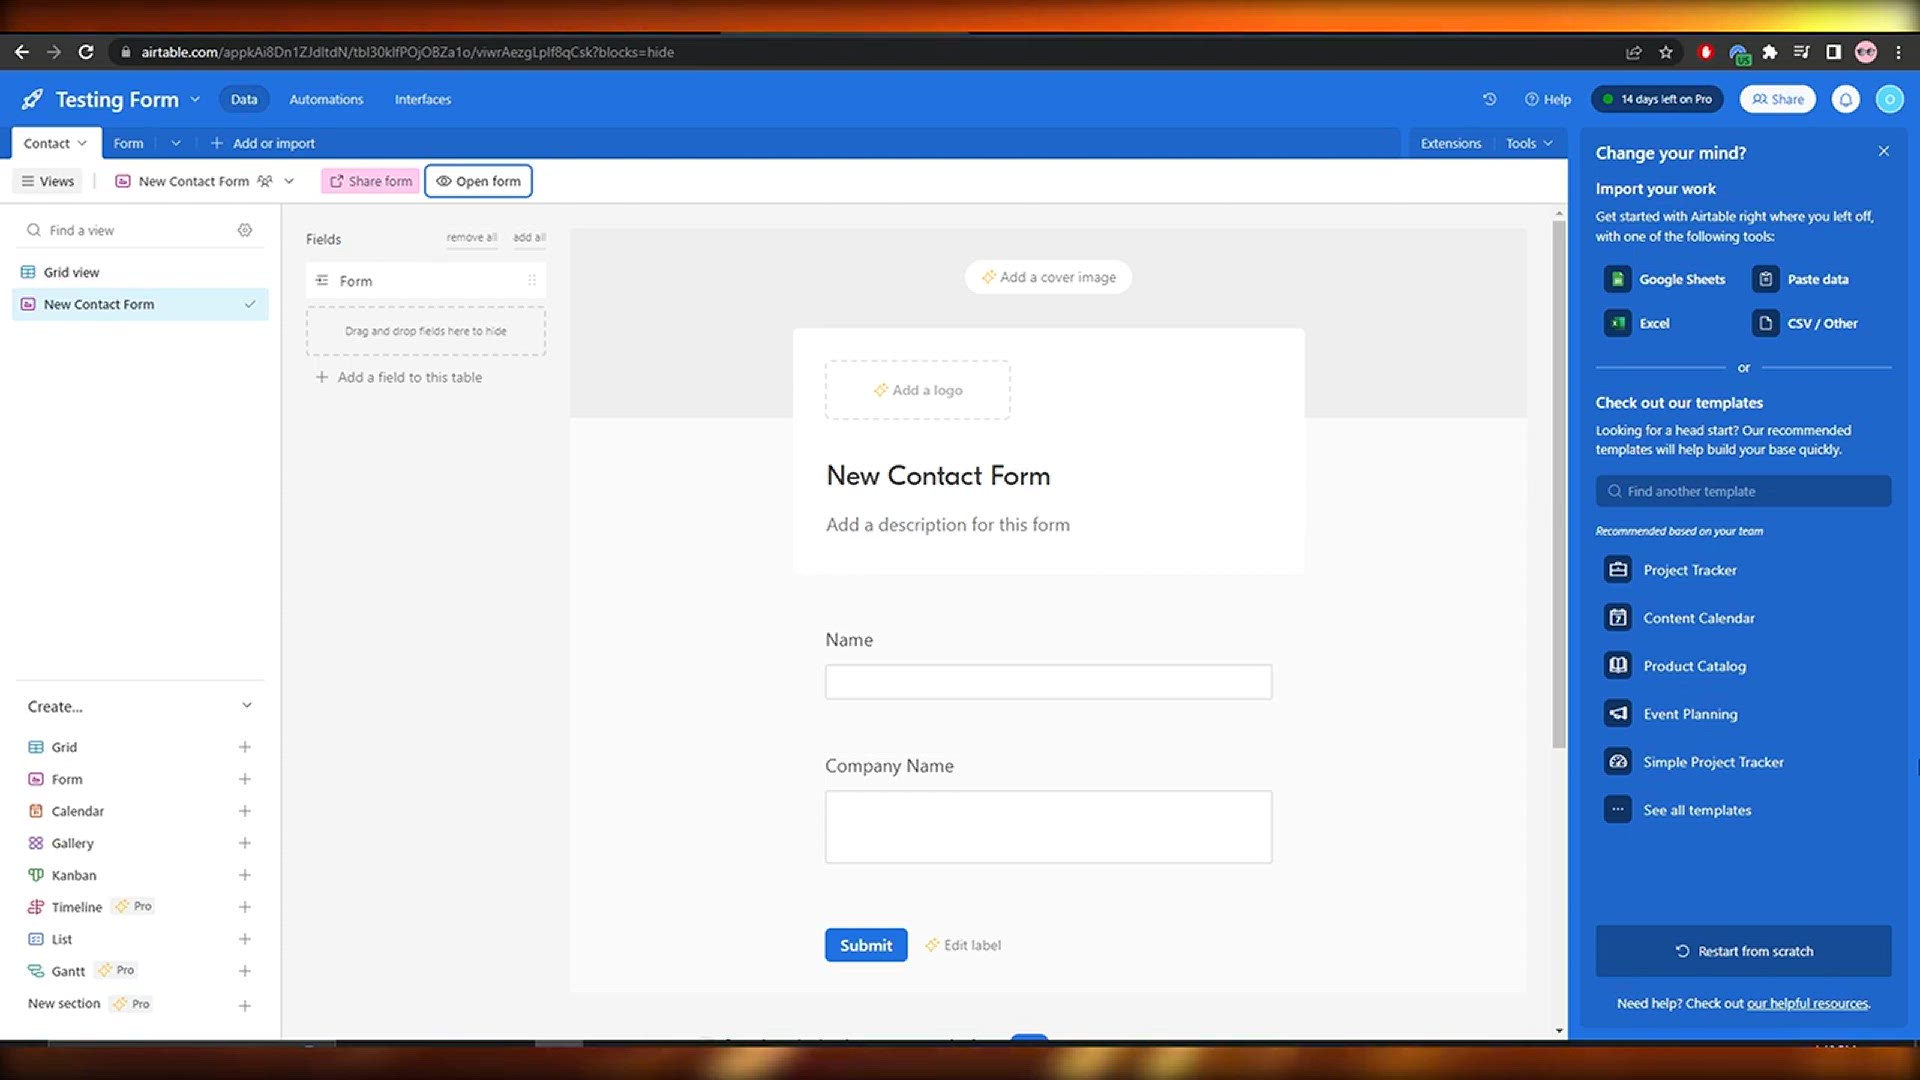Click Edit label link
The width and height of the screenshot is (1920, 1080).
[x=963, y=945]
